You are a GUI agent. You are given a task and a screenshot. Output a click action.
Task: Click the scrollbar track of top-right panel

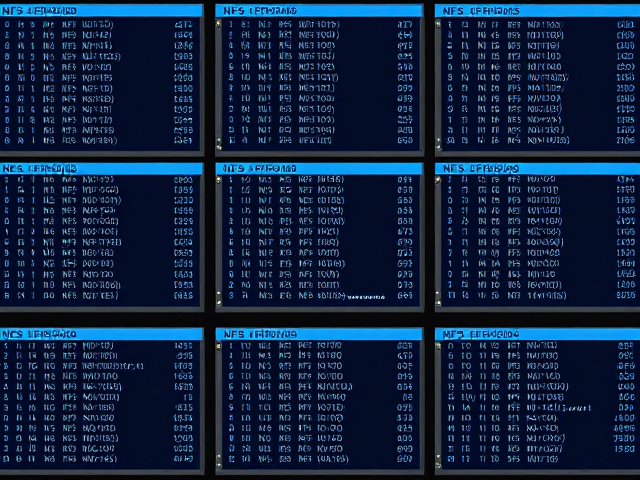coord(438,84)
